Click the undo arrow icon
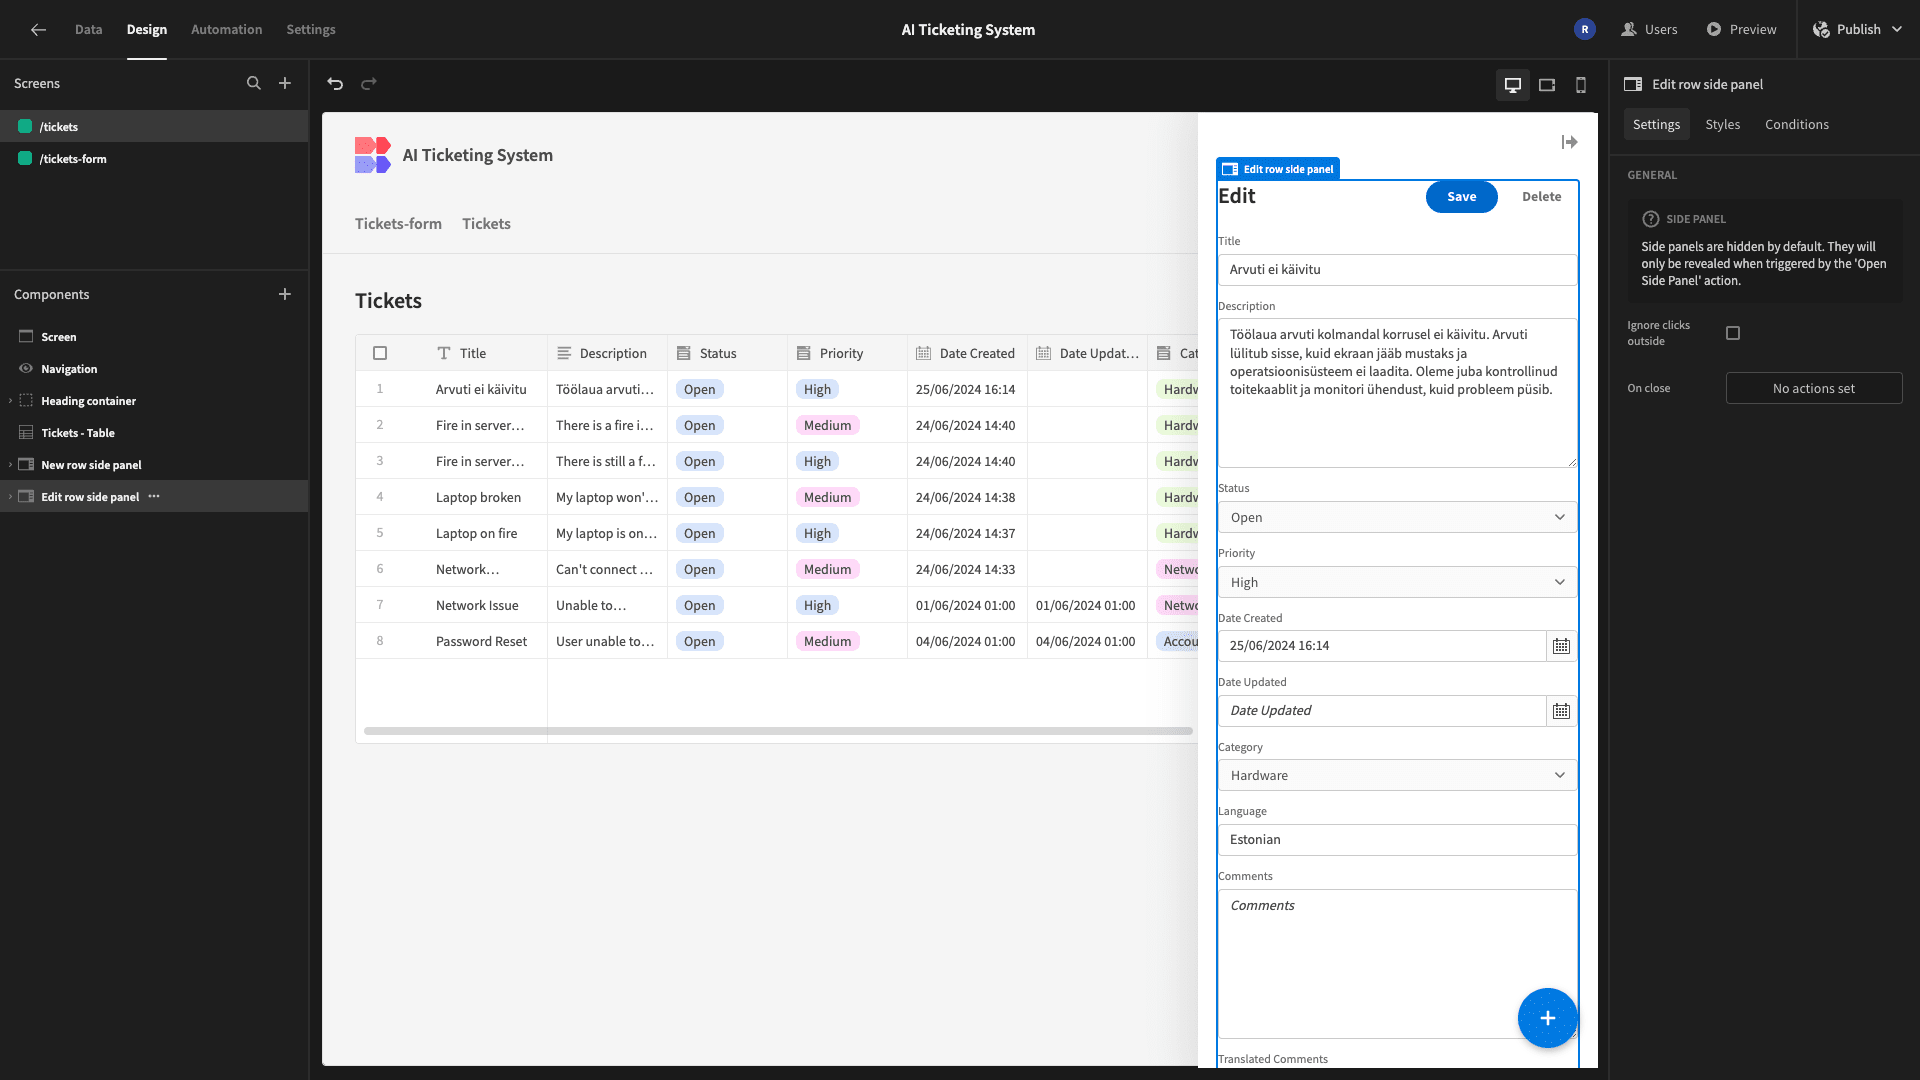 click(335, 84)
